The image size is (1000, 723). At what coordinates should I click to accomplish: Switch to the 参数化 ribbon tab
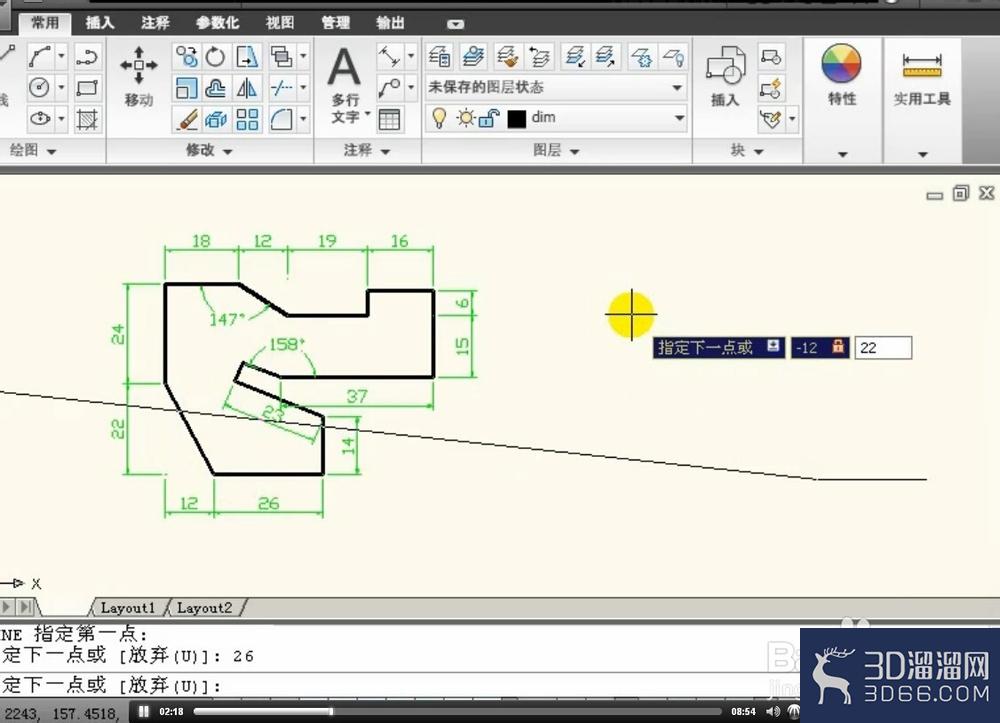[217, 23]
